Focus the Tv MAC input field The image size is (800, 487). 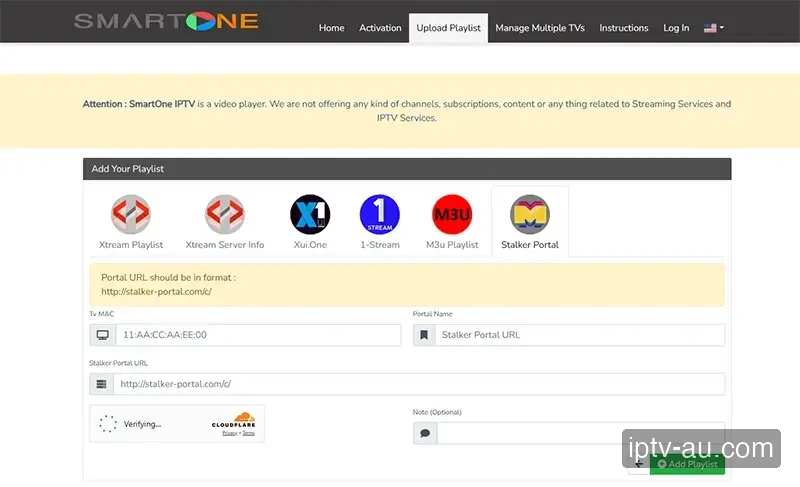click(x=258, y=335)
